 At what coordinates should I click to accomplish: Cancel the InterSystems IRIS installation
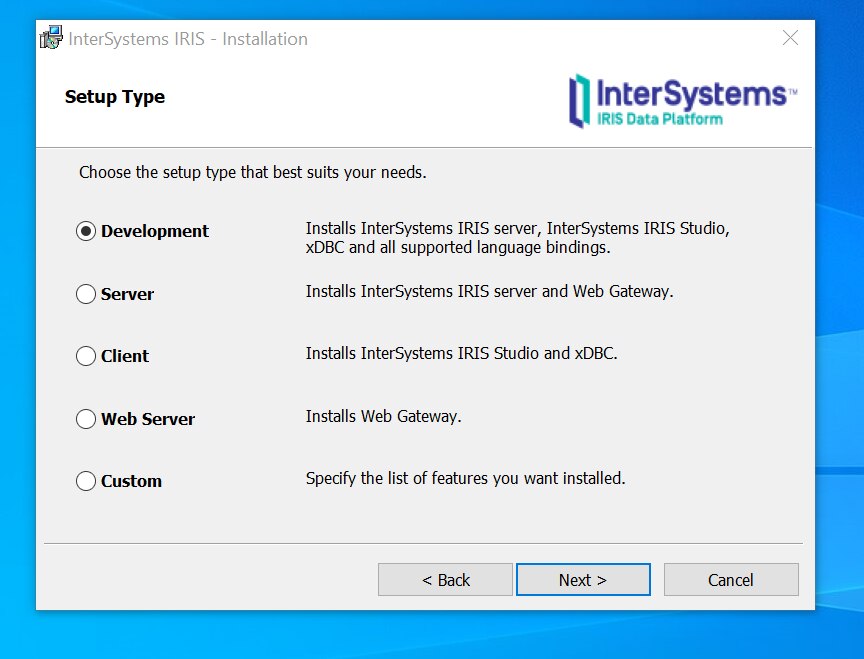(x=731, y=579)
